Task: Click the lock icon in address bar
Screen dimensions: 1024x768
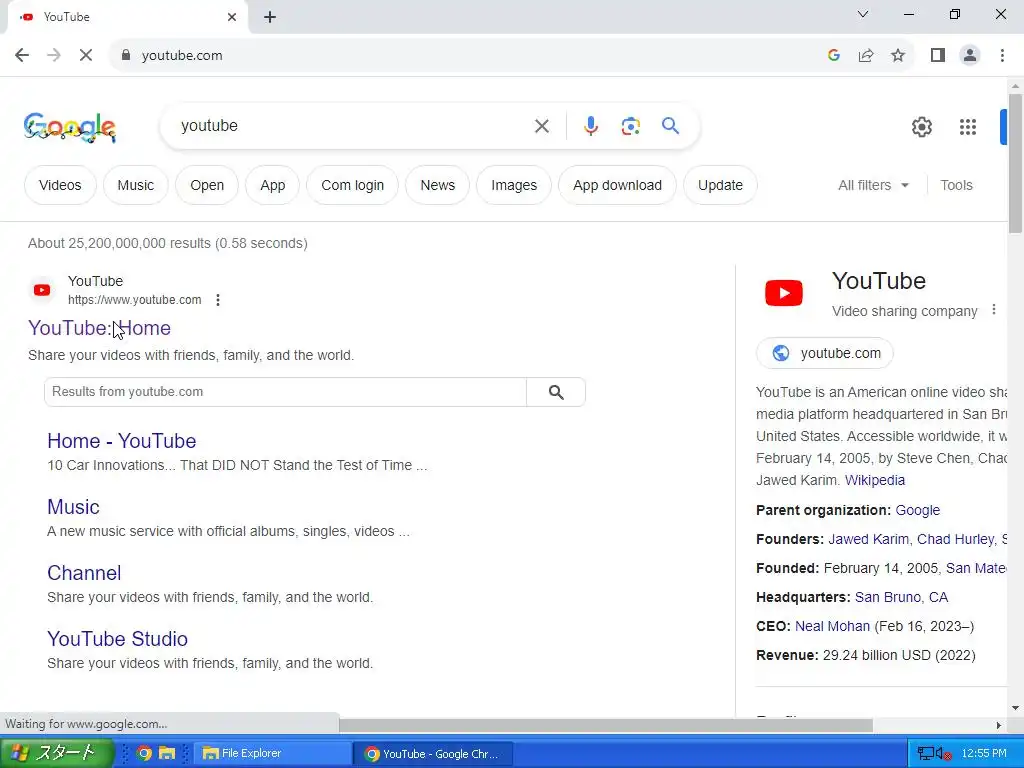Action: pos(126,56)
